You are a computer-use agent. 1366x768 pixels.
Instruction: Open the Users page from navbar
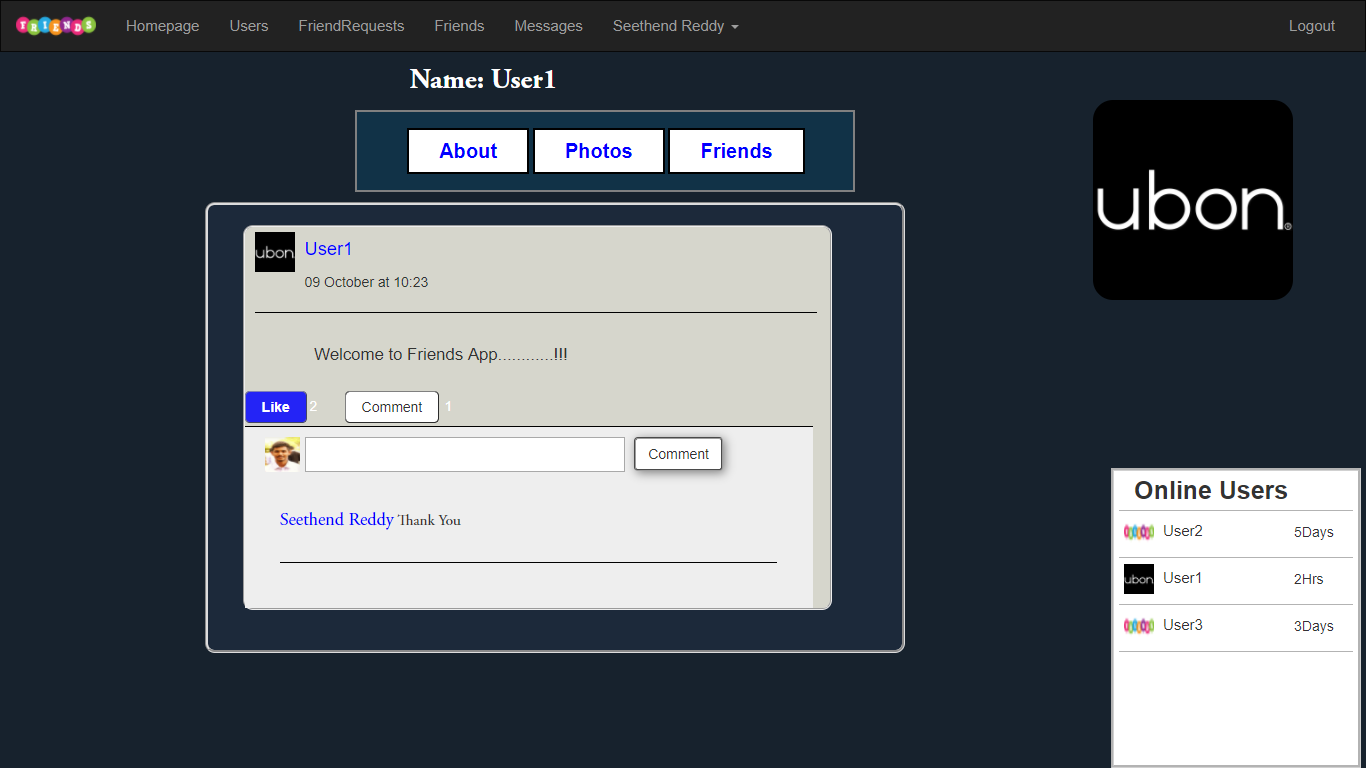[x=249, y=26]
